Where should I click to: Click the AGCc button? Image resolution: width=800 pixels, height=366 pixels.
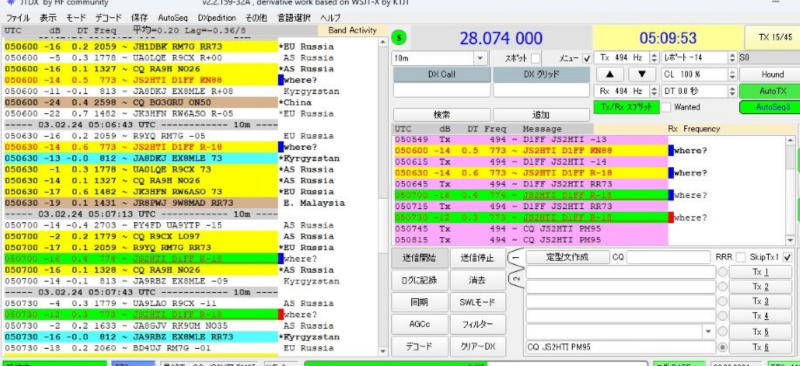pos(420,324)
